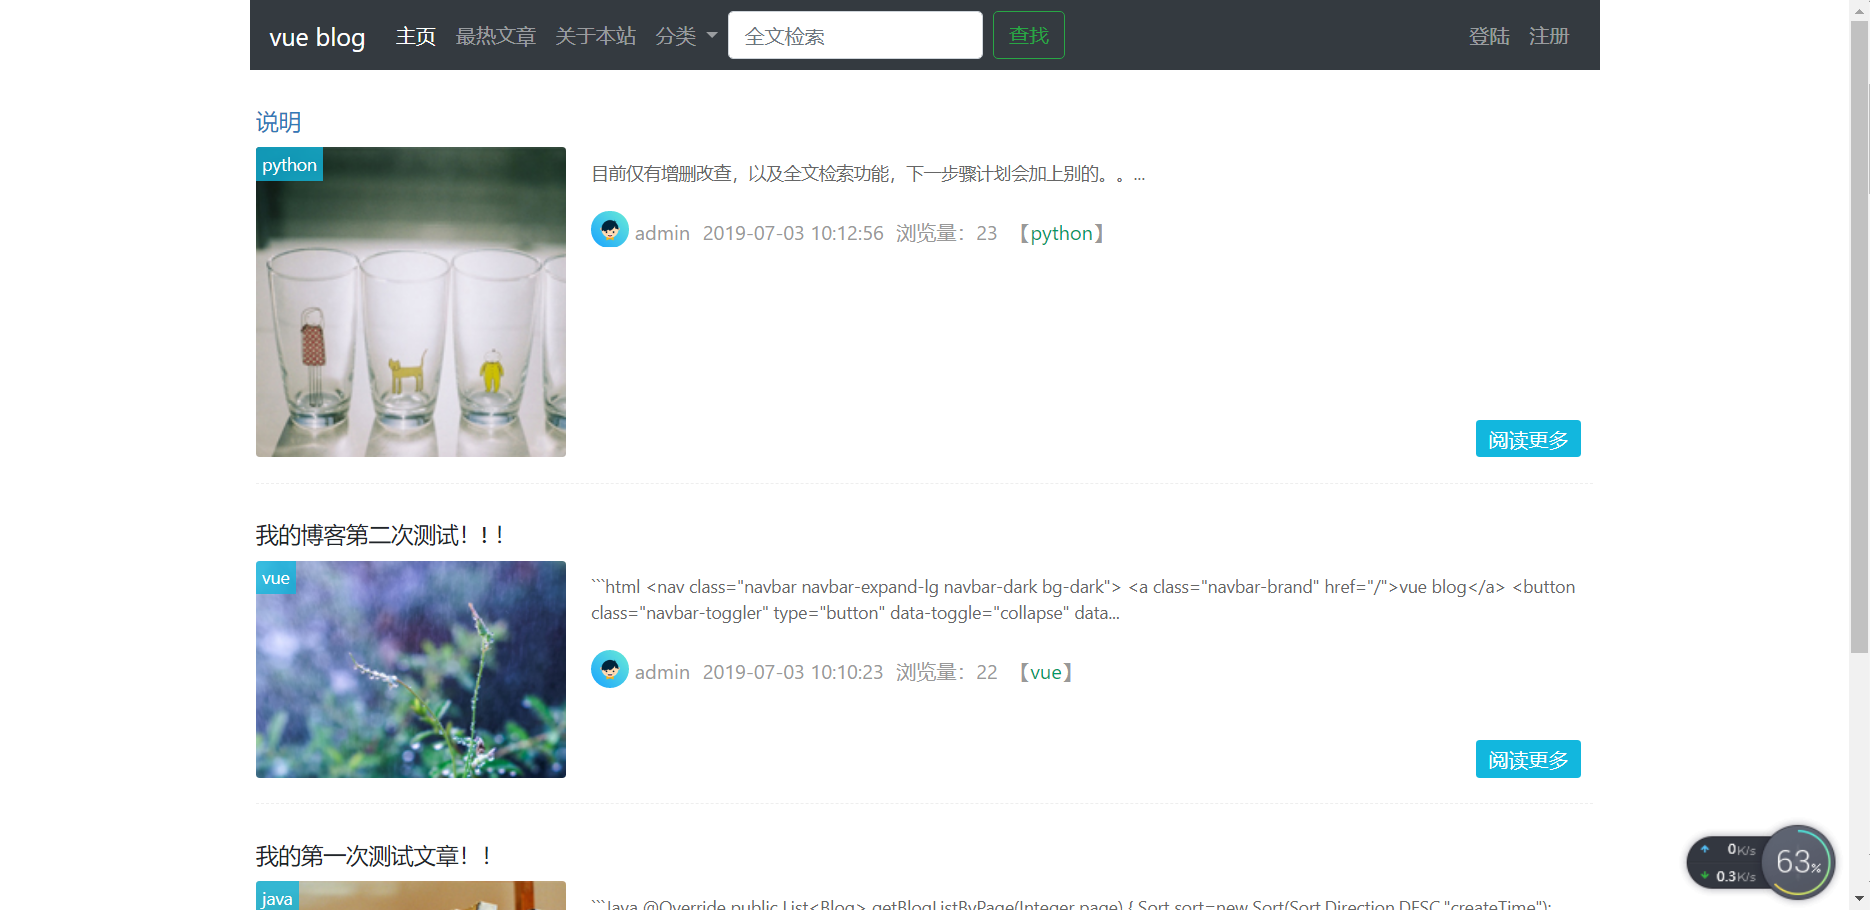Click the purple flowers thumbnail

[411, 669]
